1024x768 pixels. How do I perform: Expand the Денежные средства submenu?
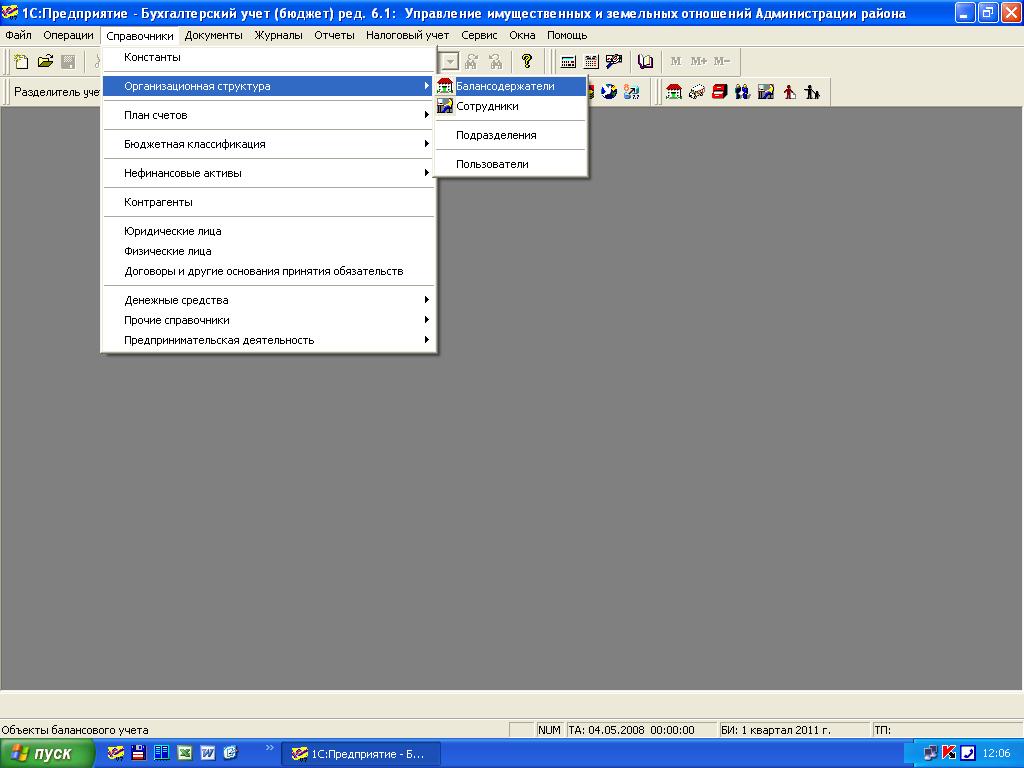coord(268,300)
